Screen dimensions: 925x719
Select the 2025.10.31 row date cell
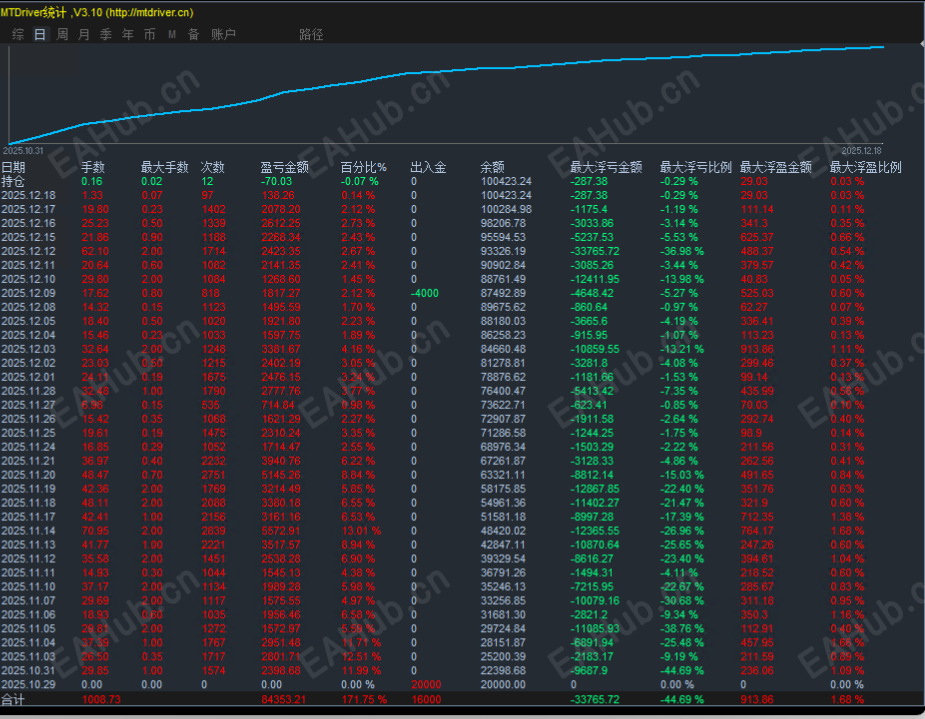[x=28, y=671]
